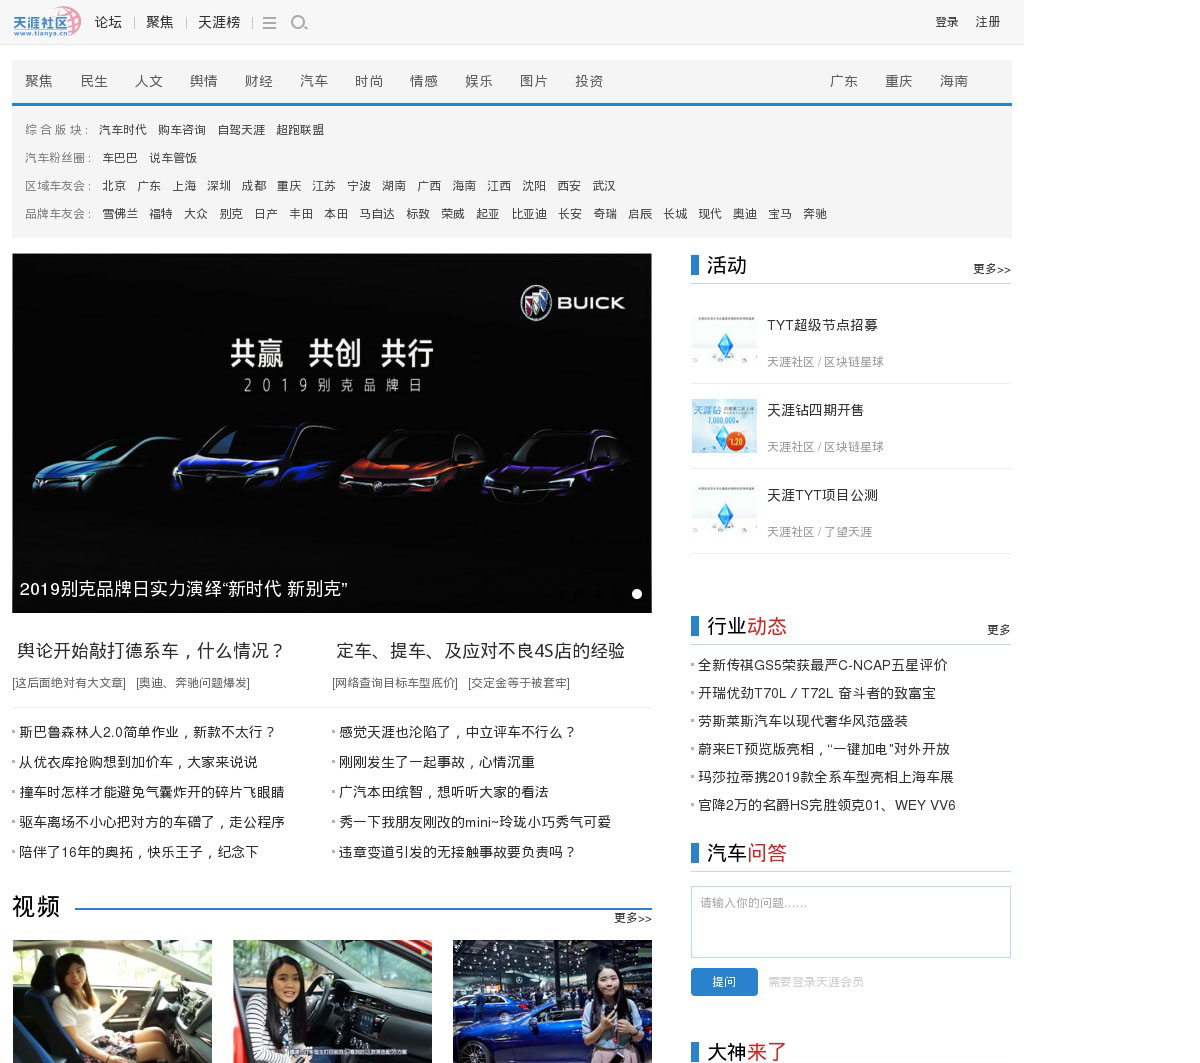Switch to 舆情 channel tab

[x=204, y=81]
